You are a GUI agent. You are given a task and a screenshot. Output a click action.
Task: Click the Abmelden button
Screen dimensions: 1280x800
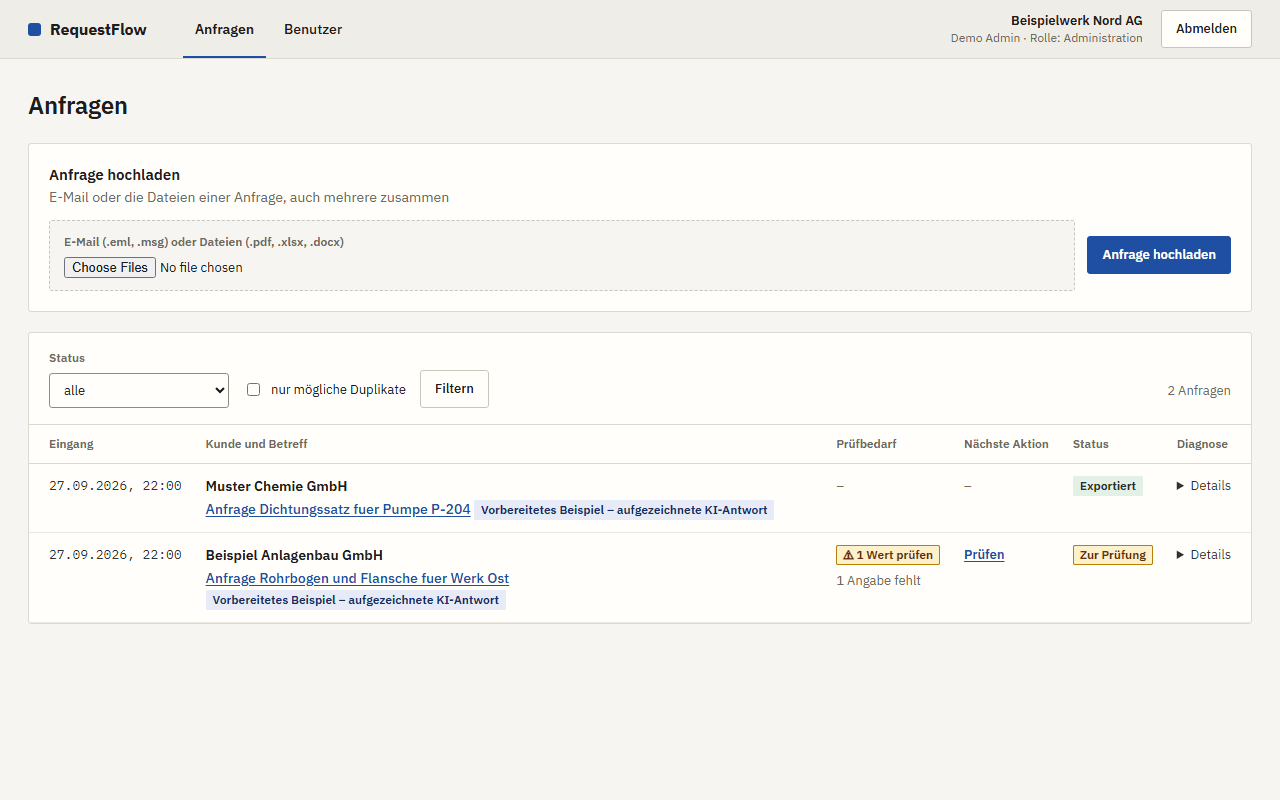(x=1206, y=29)
